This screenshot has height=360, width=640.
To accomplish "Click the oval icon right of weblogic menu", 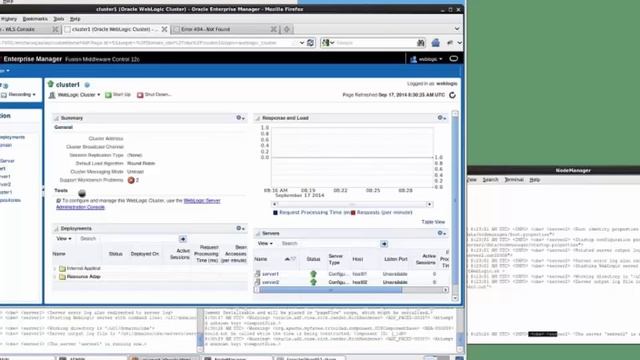I will pos(453,59).
